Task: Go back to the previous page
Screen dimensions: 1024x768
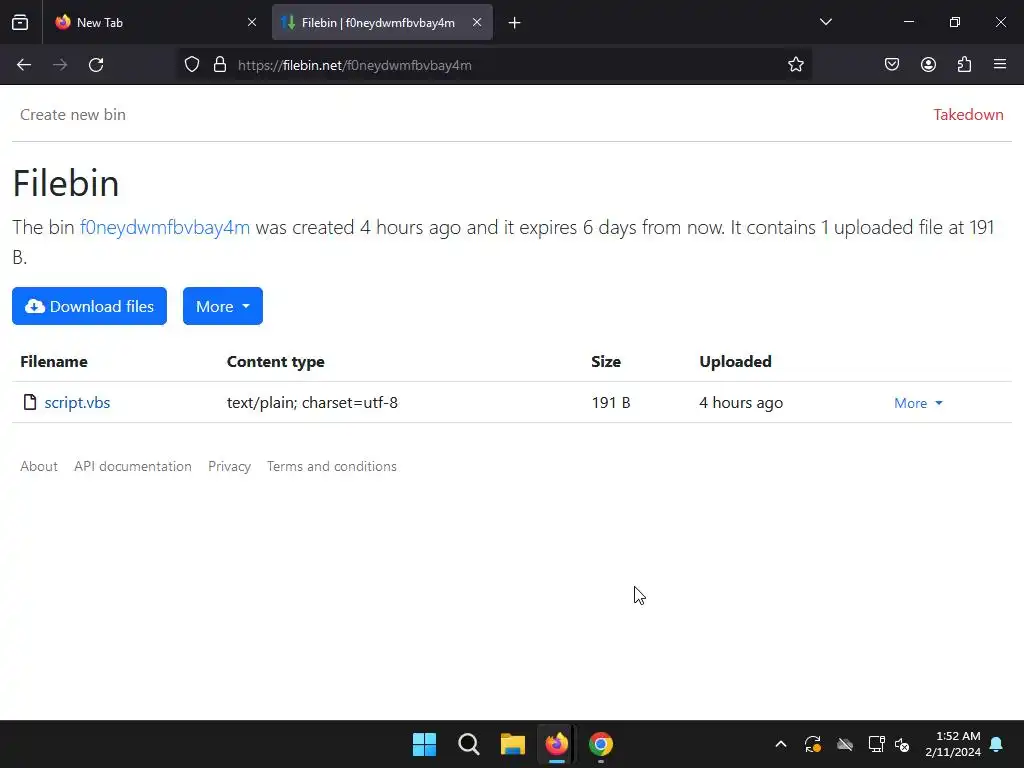Action: coord(24,65)
